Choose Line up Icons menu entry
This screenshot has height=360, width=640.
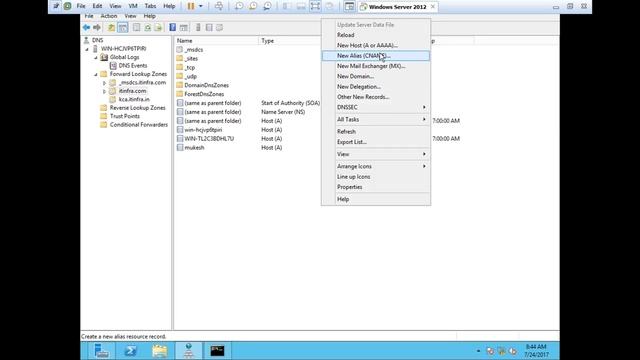pyautogui.click(x=376, y=176)
